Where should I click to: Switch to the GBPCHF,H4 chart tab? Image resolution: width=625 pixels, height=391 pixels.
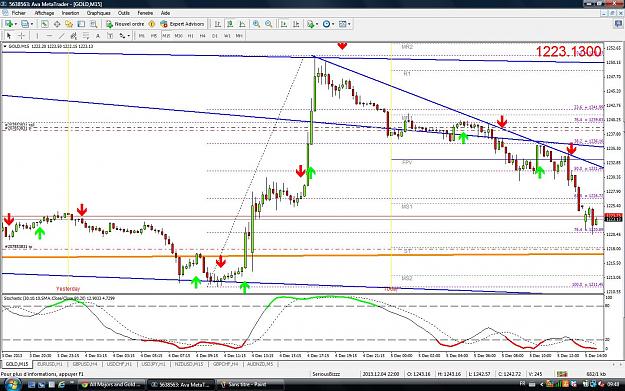pyautogui.click(x=226, y=364)
